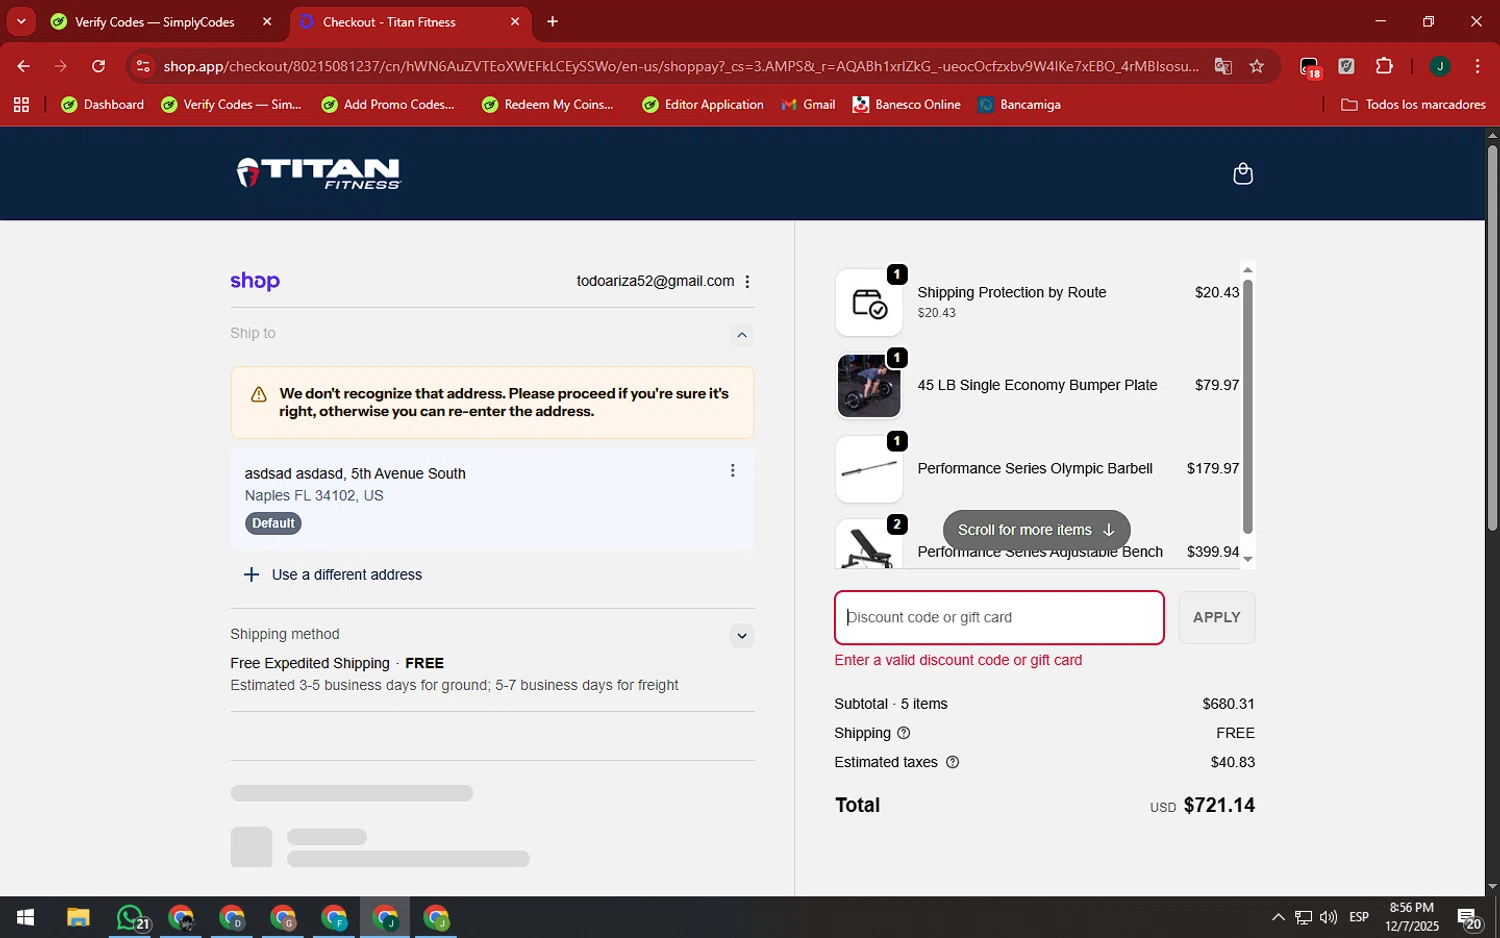Switch to Verify Codes — SimplyCodes tab
The height and width of the screenshot is (938, 1500).
pos(155,22)
